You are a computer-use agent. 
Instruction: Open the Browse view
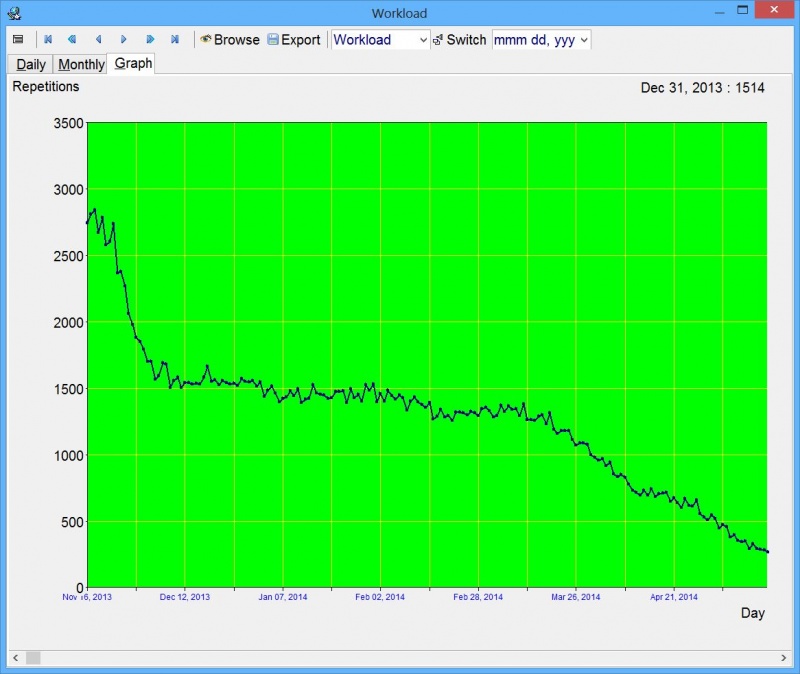(x=230, y=40)
